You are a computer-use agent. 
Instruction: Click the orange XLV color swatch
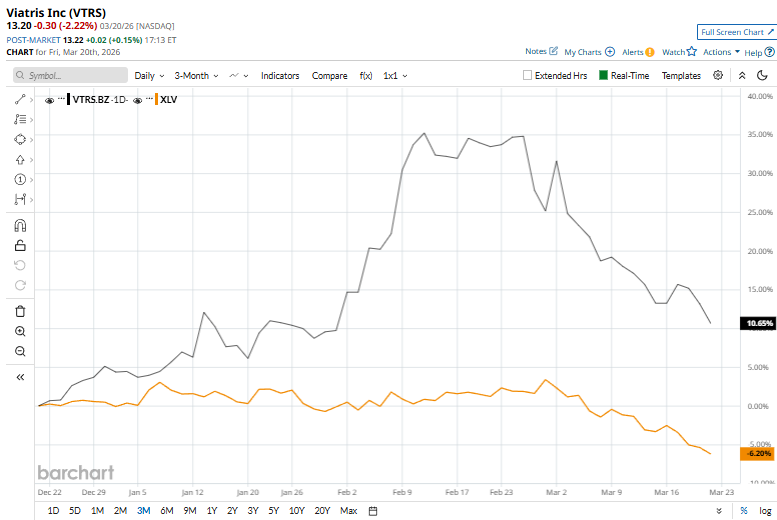click(x=156, y=99)
